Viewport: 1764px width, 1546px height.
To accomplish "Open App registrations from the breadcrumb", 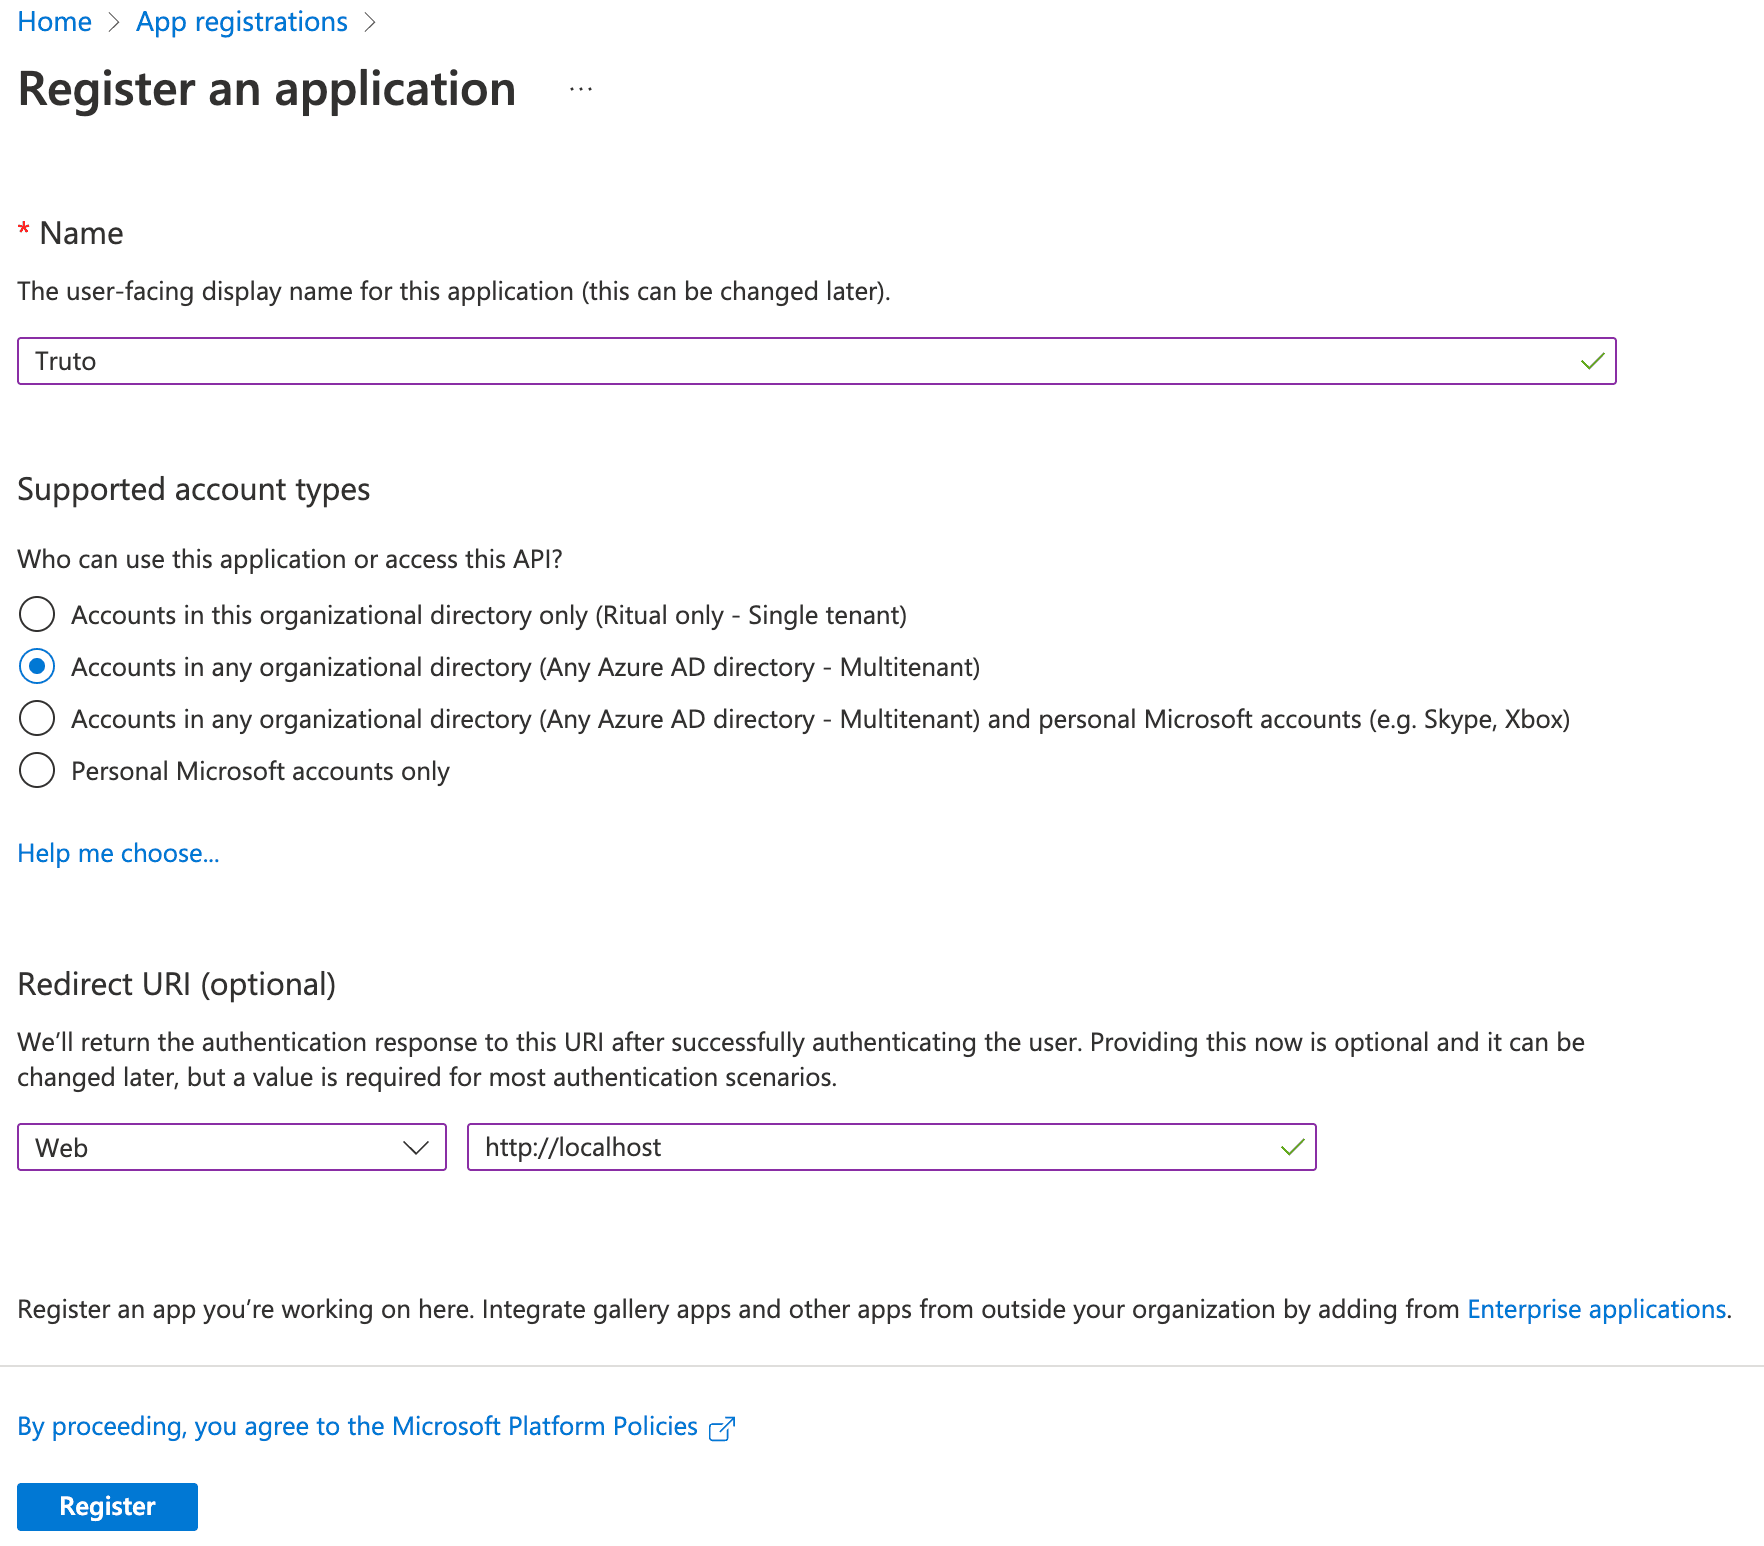I will [x=241, y=21].
